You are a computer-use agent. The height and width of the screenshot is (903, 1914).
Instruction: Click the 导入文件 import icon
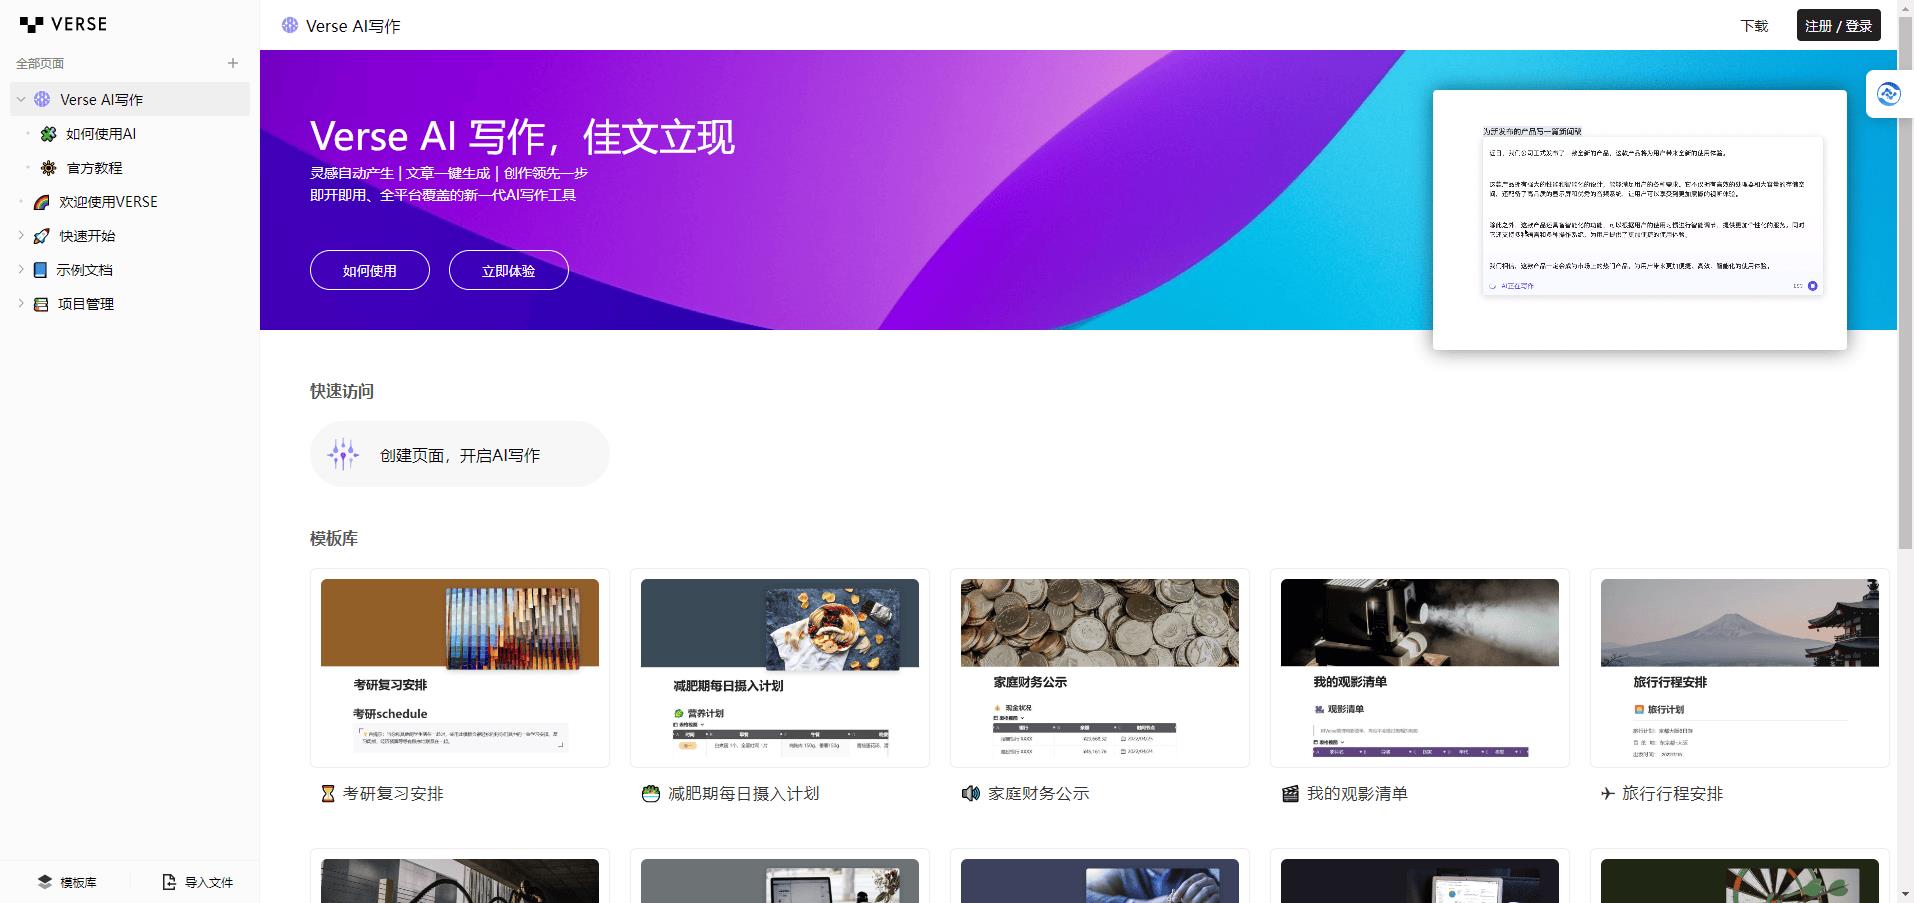tap(169, 882)
